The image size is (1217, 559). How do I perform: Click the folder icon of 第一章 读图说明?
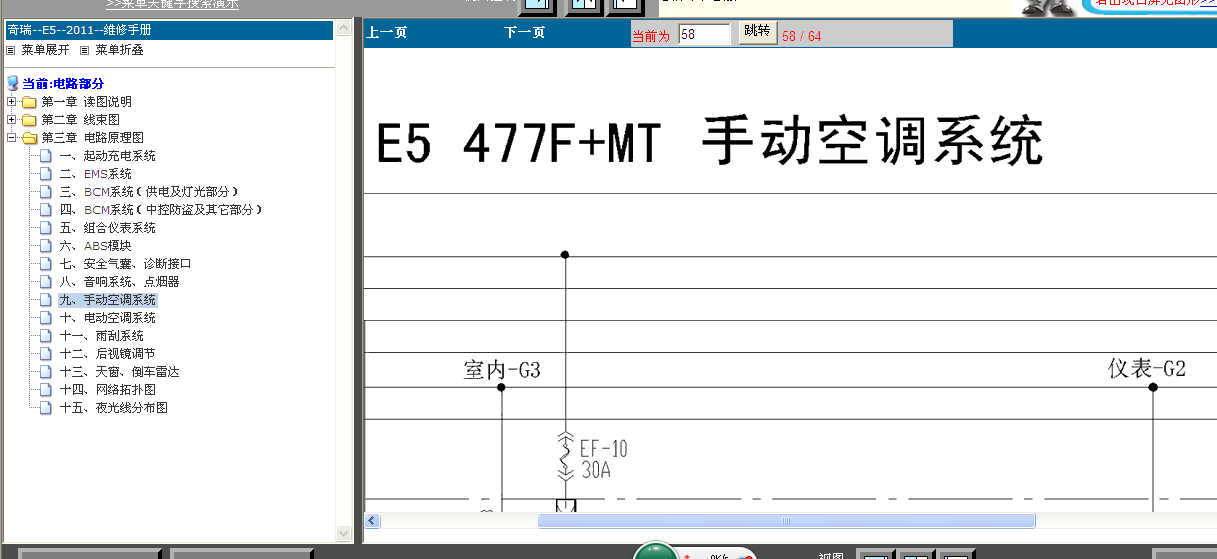[29, 102]
